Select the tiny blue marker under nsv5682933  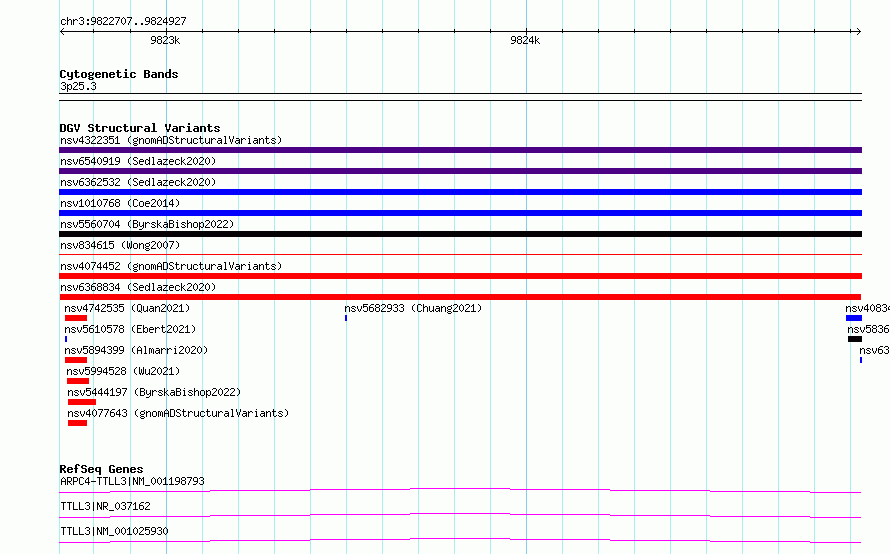tap(346, 318)
